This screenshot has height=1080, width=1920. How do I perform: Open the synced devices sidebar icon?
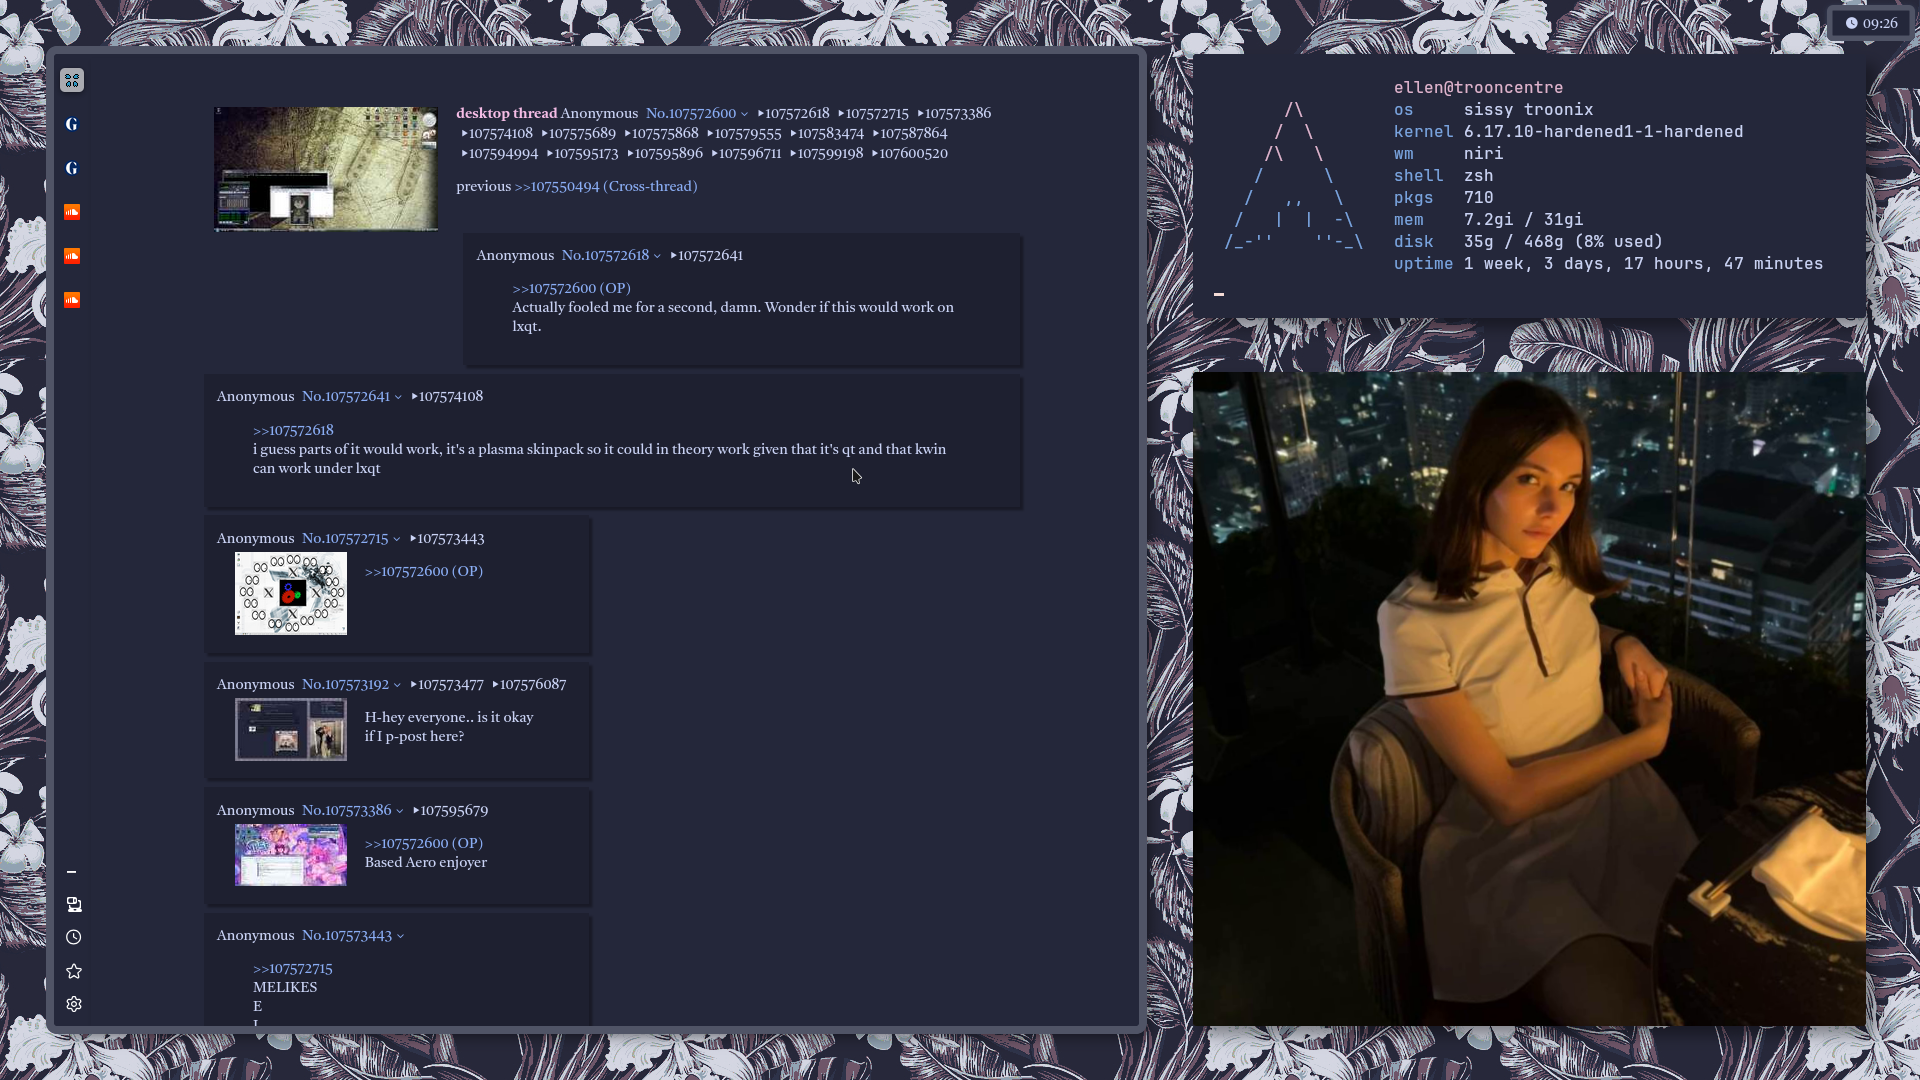tap(74, 904)
